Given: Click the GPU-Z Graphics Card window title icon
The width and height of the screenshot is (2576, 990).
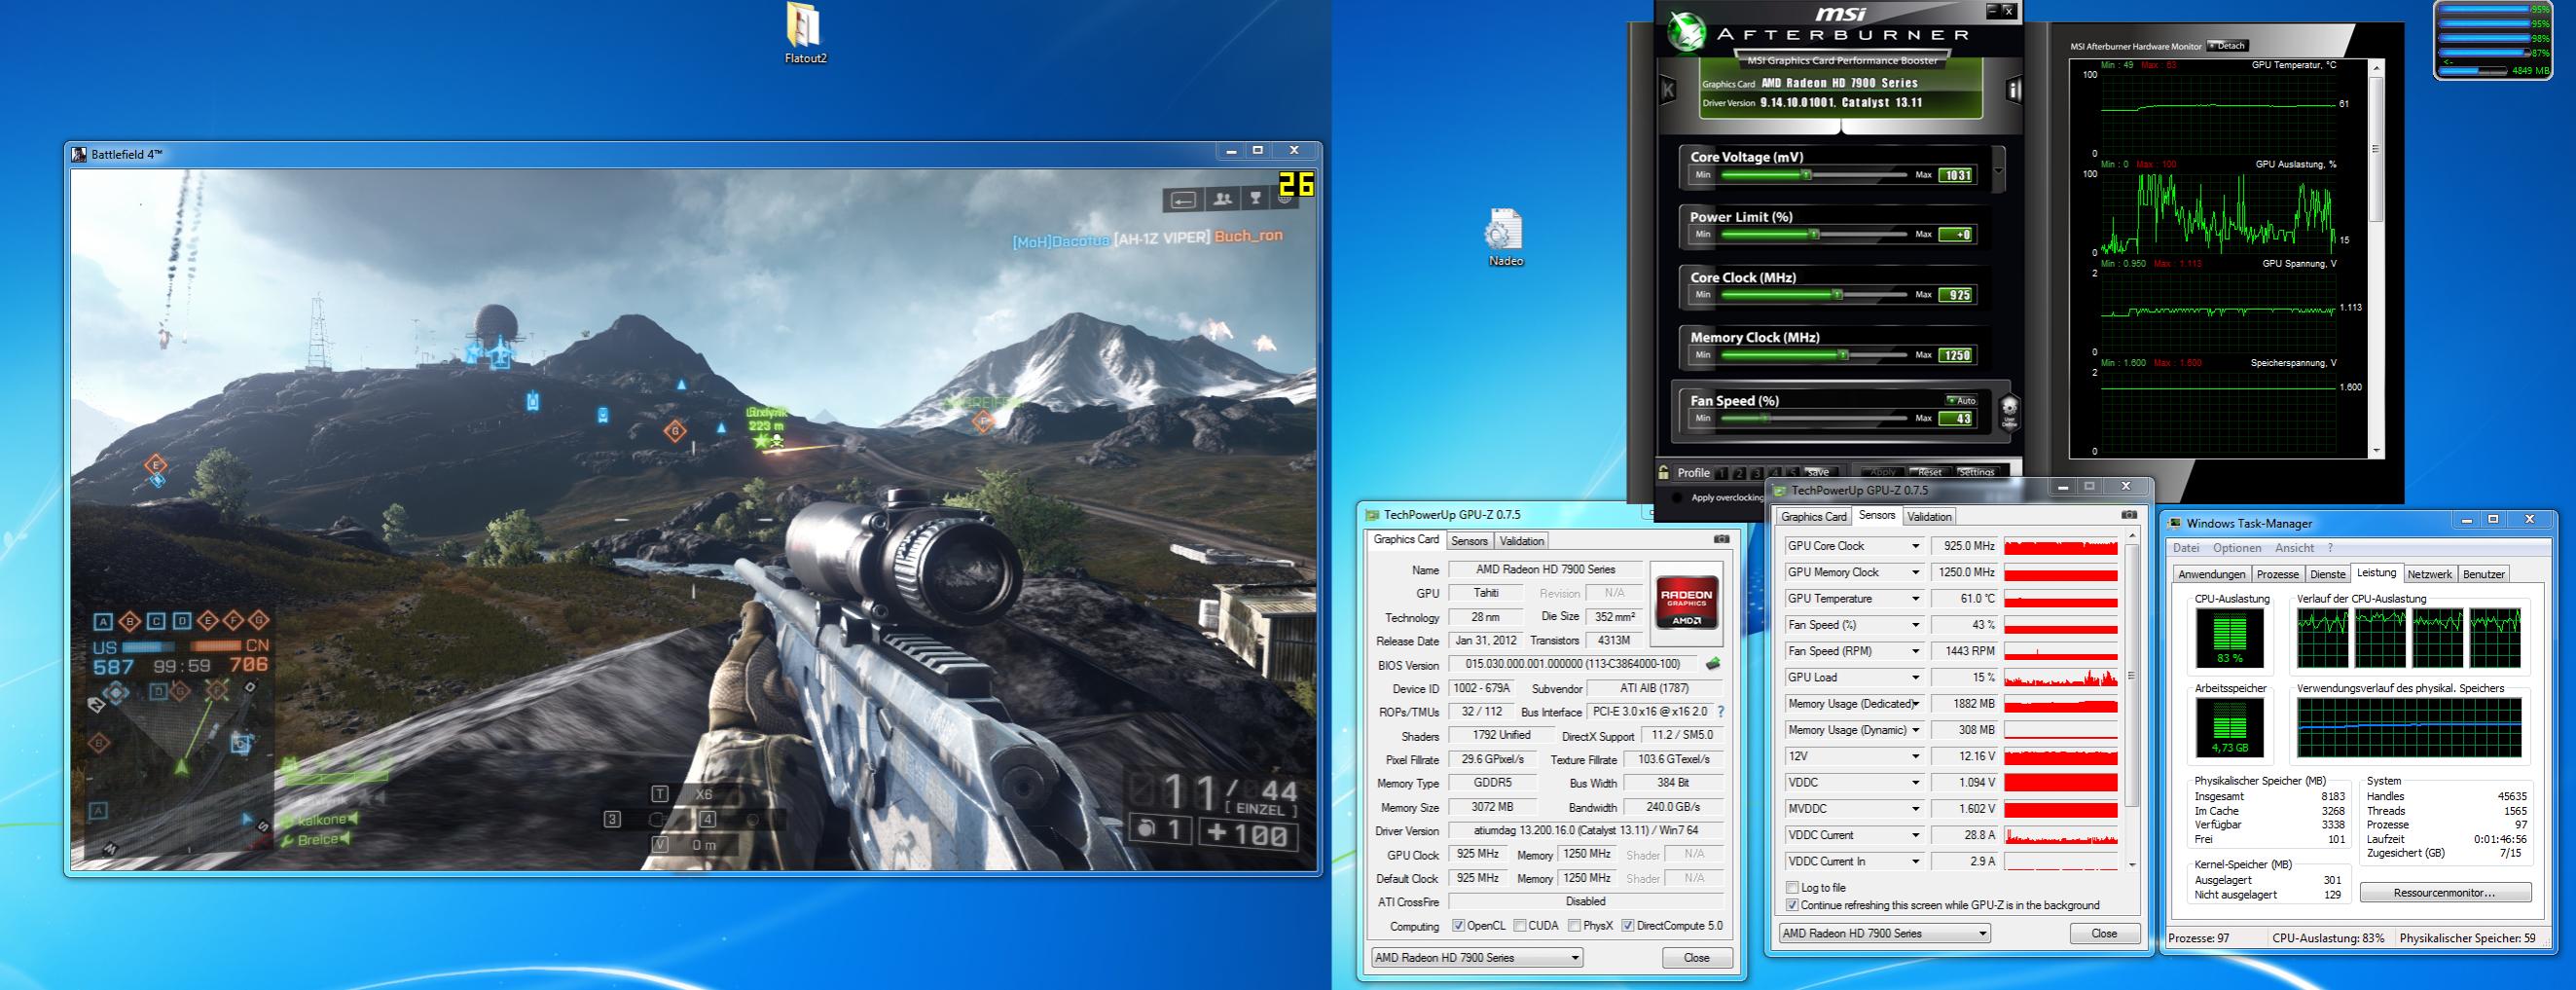Looking at the screenshot, I should tap(1372, 514).
